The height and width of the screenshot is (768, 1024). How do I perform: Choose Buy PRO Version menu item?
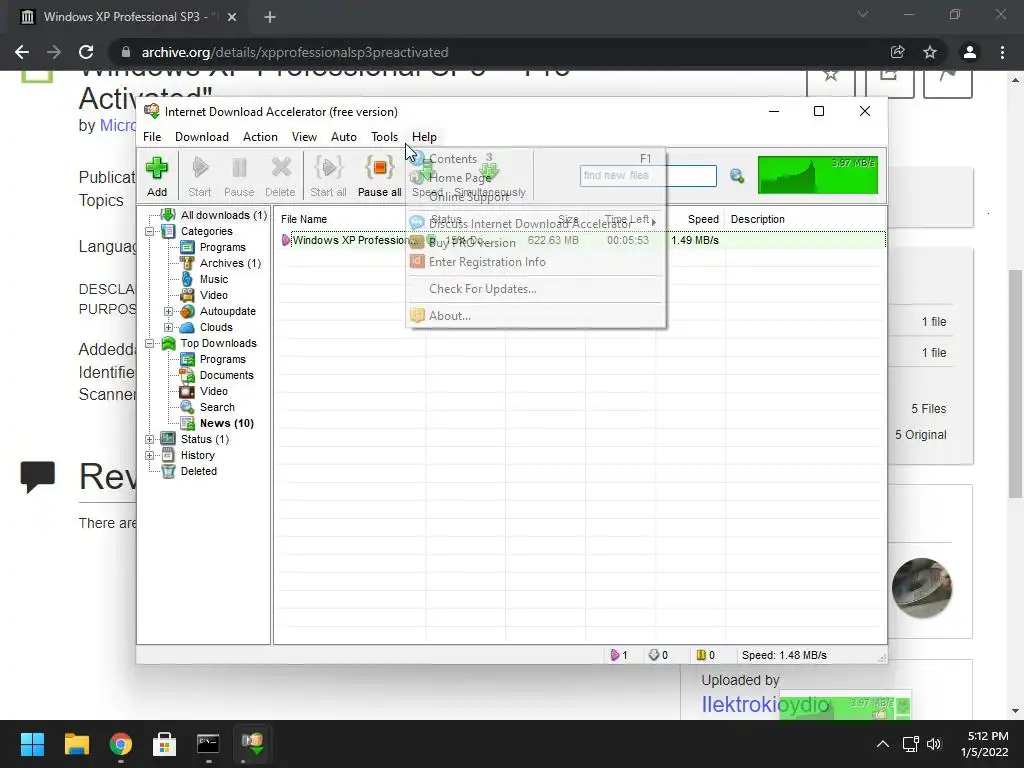pos(535,242)
